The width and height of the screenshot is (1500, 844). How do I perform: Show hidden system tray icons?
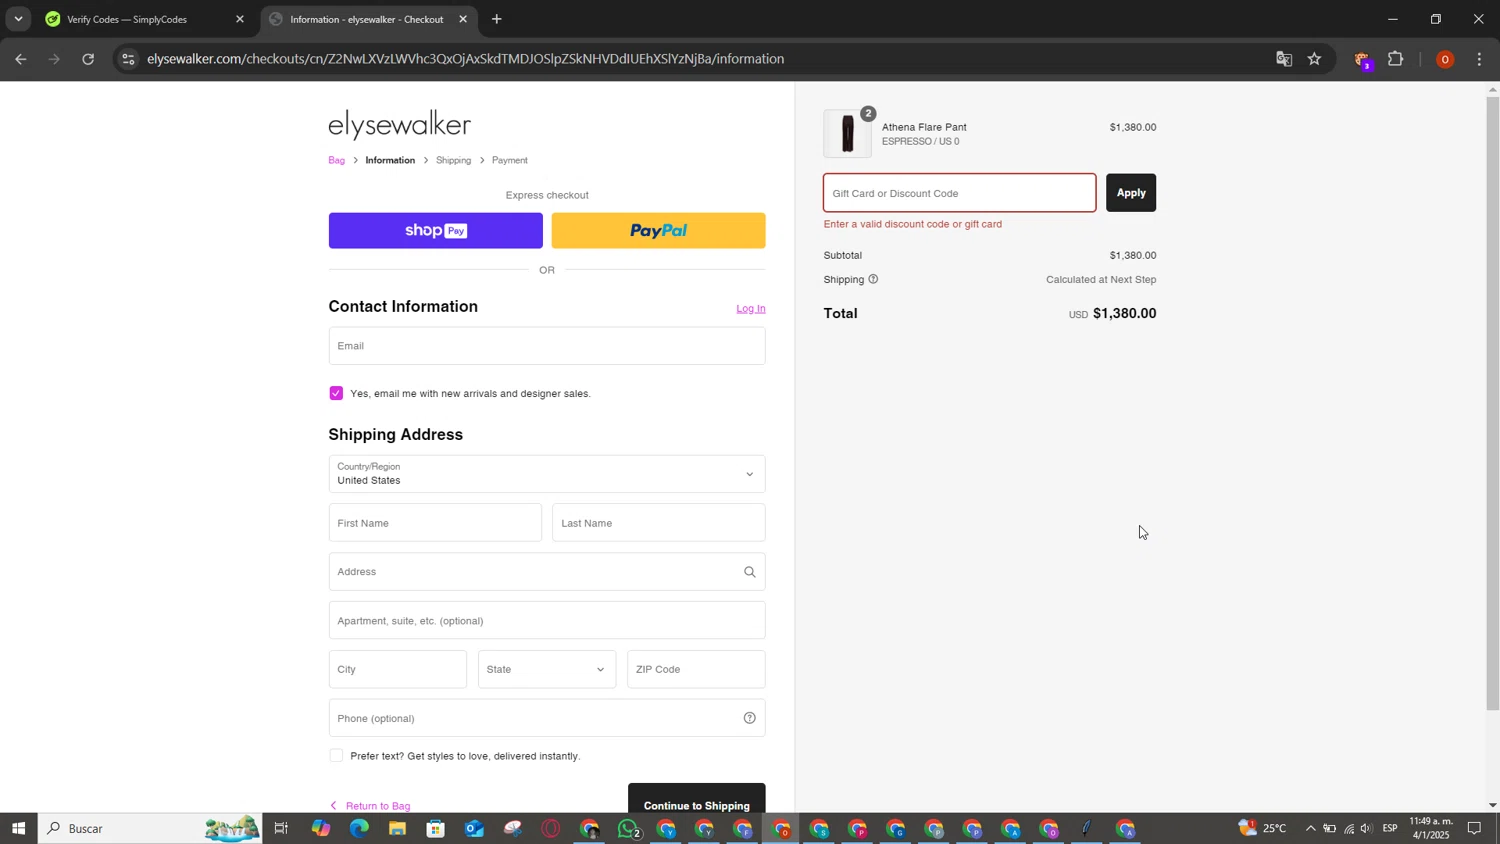(x=1310, y=828)
